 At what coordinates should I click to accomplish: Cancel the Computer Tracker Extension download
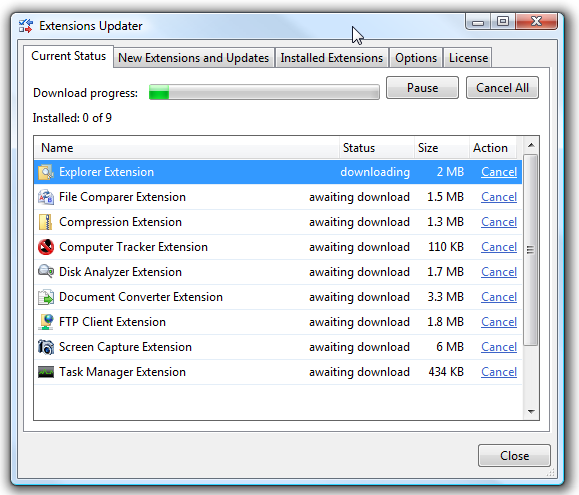click(x=499, y=247)
